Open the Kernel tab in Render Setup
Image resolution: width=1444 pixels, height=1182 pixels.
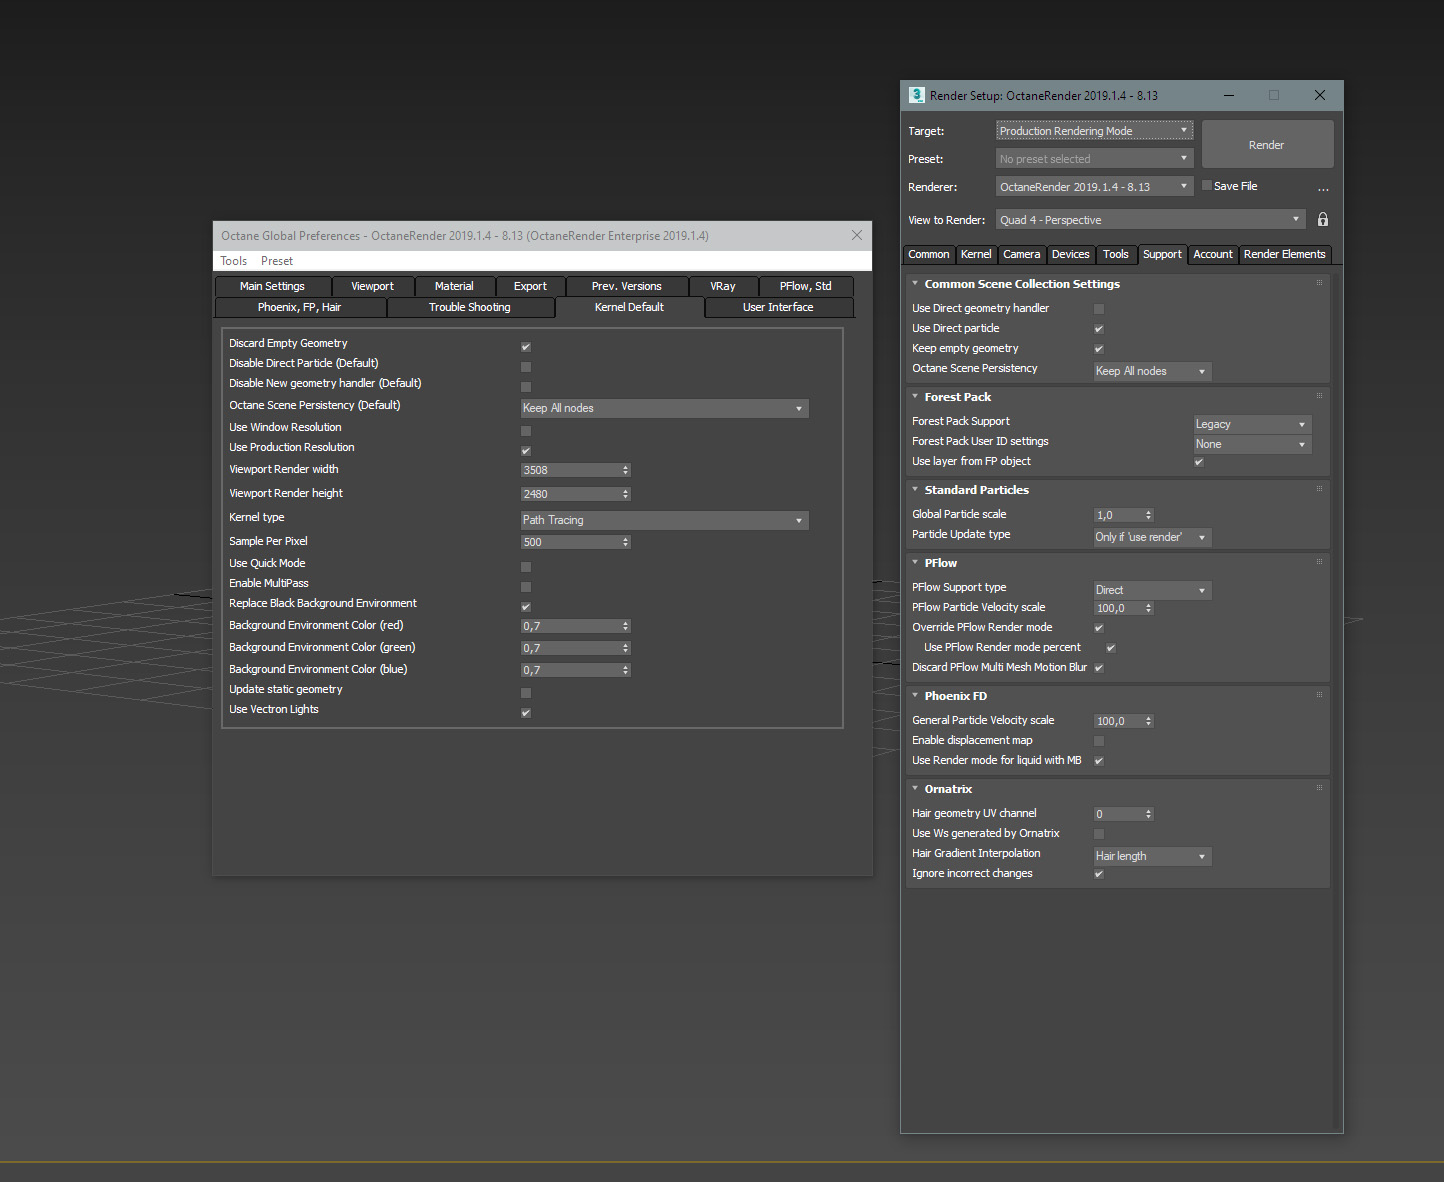[x=976, y=254]
